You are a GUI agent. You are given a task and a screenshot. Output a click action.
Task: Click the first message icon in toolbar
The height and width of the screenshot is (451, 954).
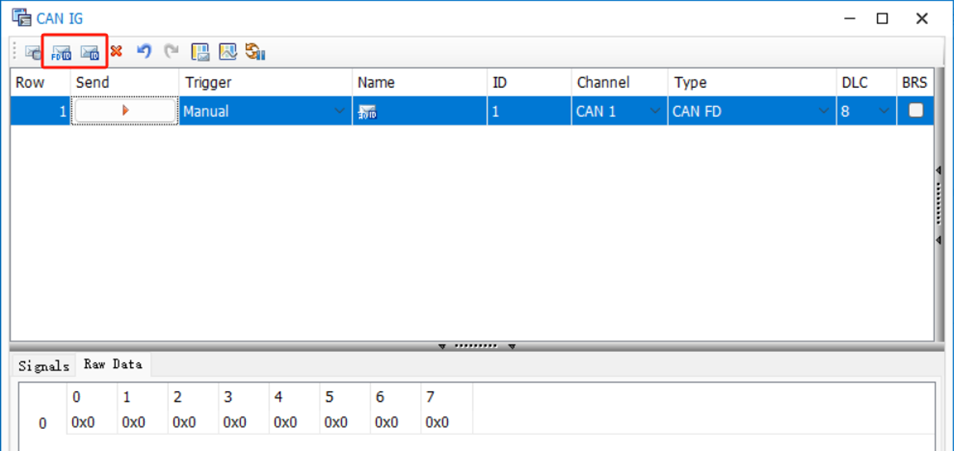click(33, 52)
